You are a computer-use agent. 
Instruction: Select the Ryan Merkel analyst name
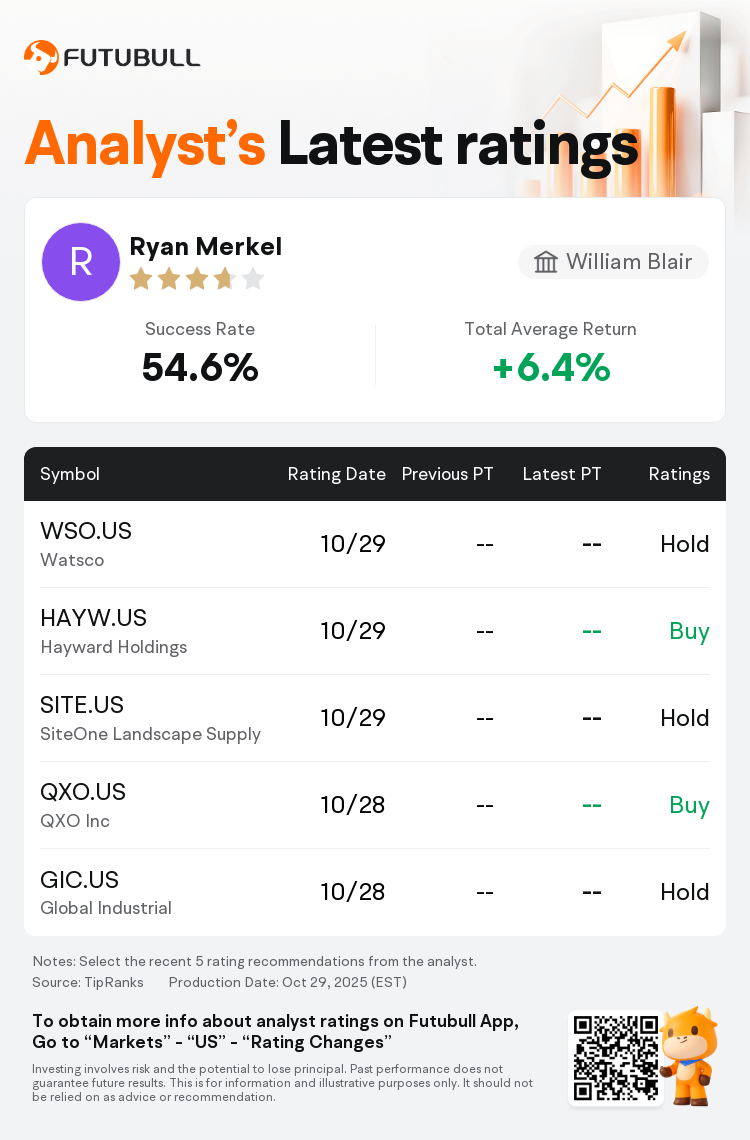point(206,246)
